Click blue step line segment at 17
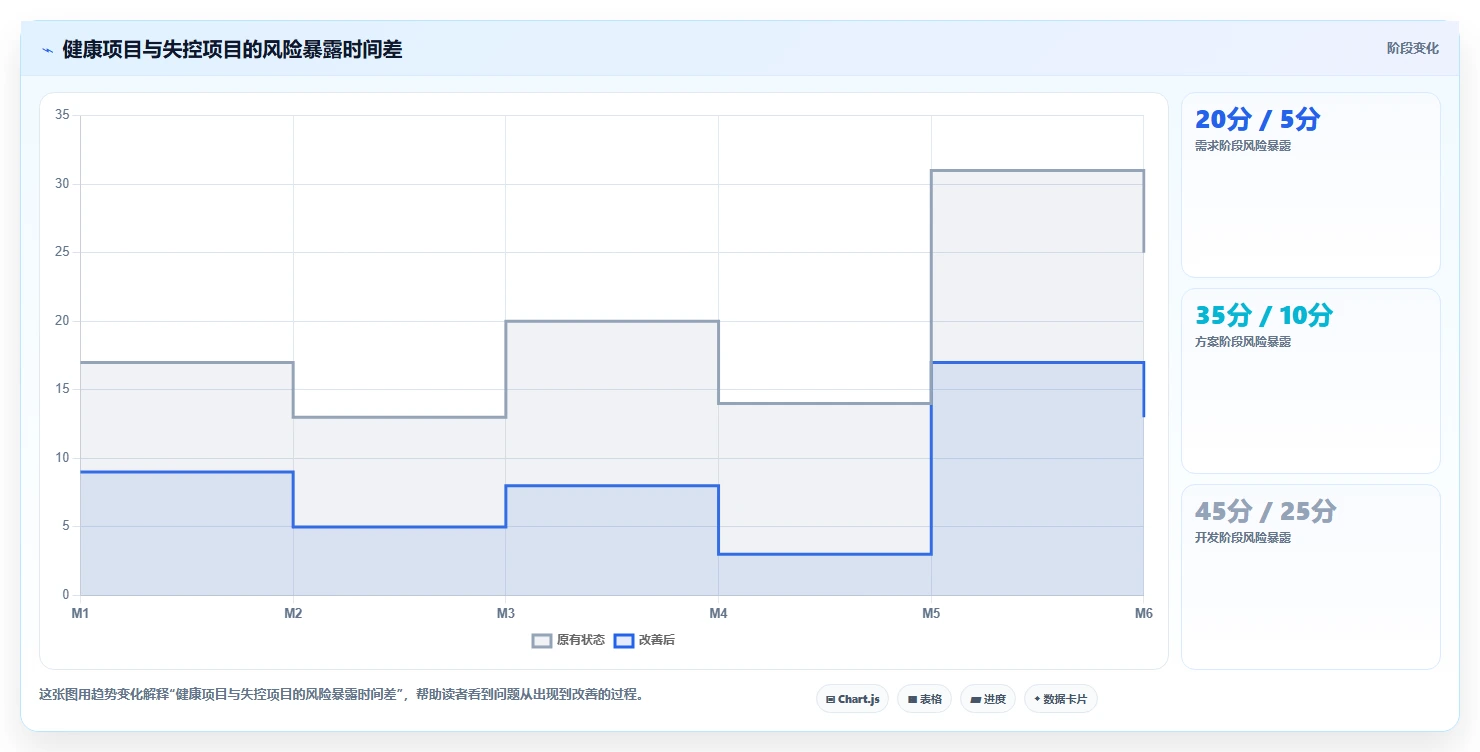 click(x=1037, y=363)
